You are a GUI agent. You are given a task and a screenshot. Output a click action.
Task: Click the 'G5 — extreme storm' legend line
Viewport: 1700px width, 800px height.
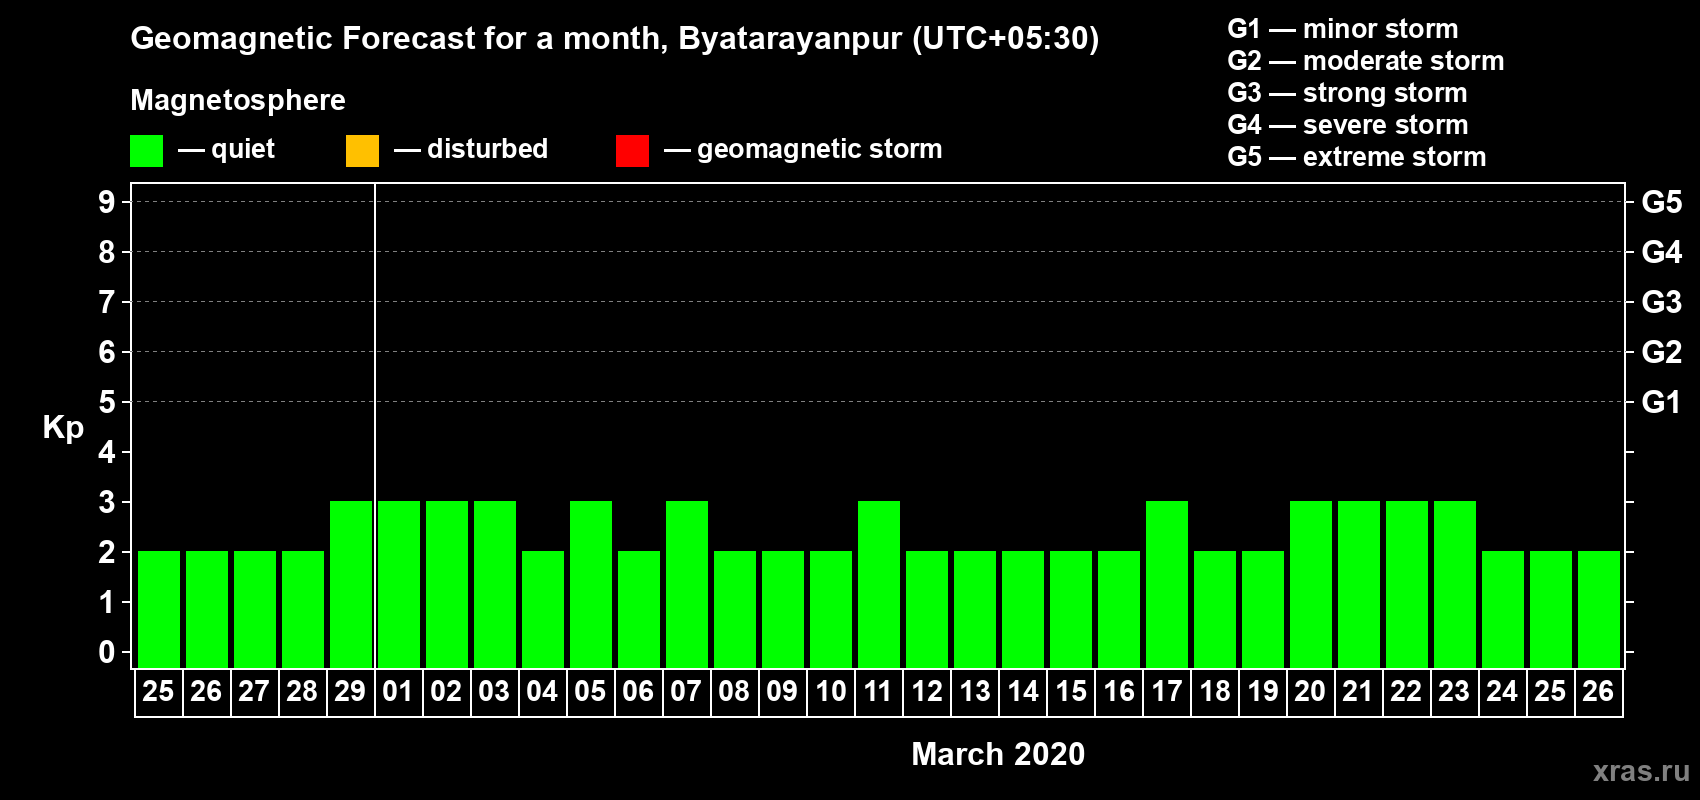pos(1357,157)
